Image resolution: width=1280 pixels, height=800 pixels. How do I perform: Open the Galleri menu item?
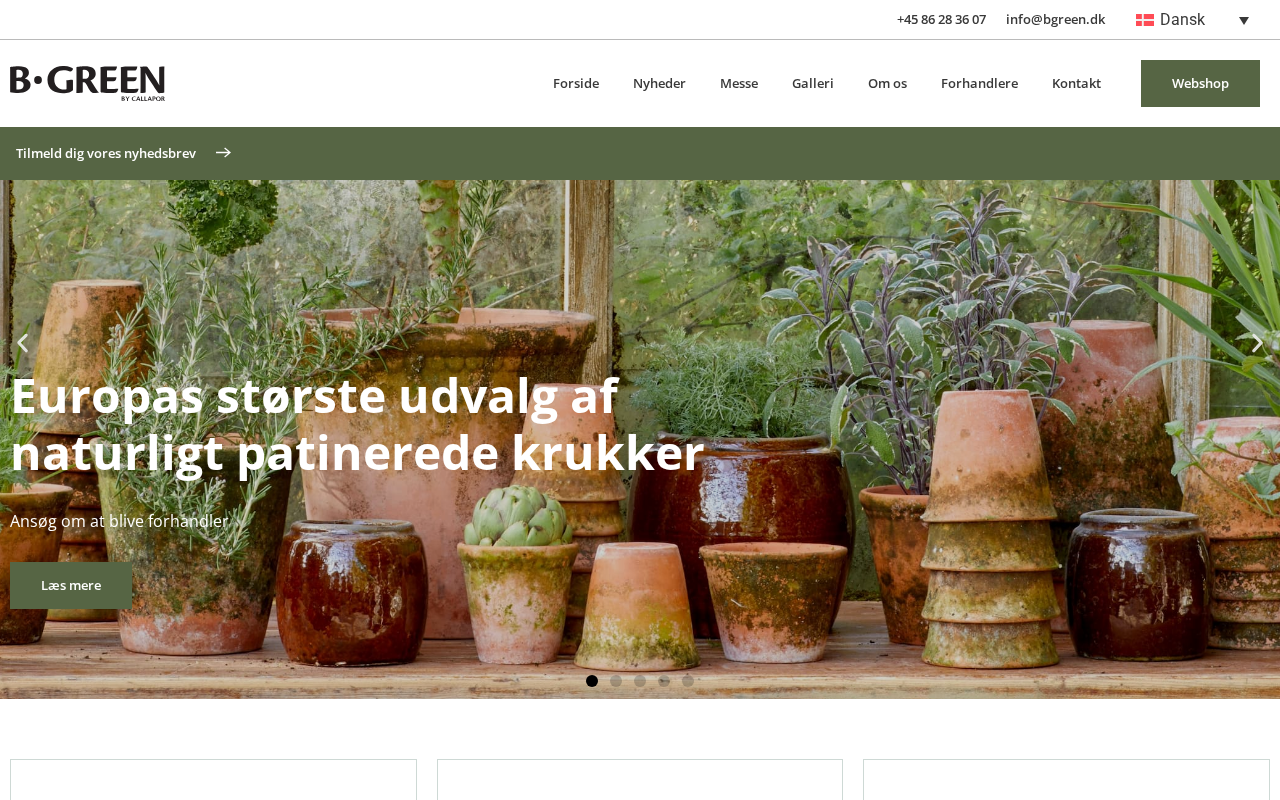[x=813, y=83]
